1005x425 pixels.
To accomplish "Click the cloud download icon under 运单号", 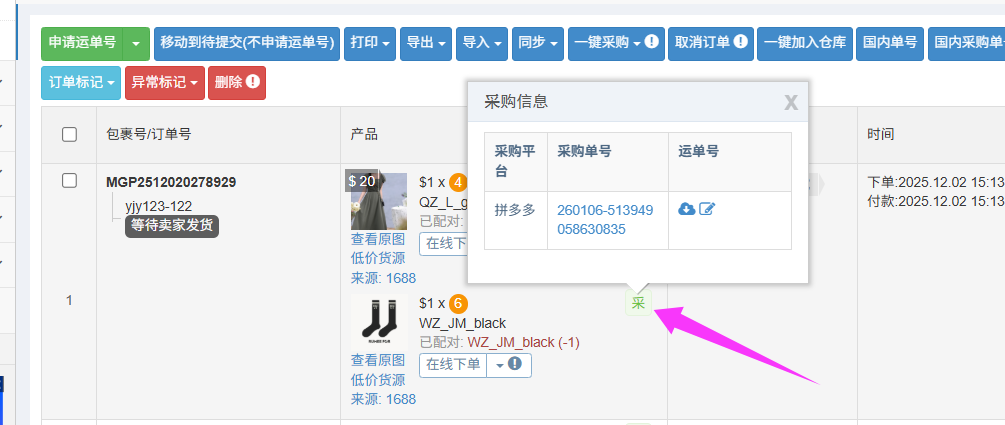I will pyautogui.click(x=686, y=209).
